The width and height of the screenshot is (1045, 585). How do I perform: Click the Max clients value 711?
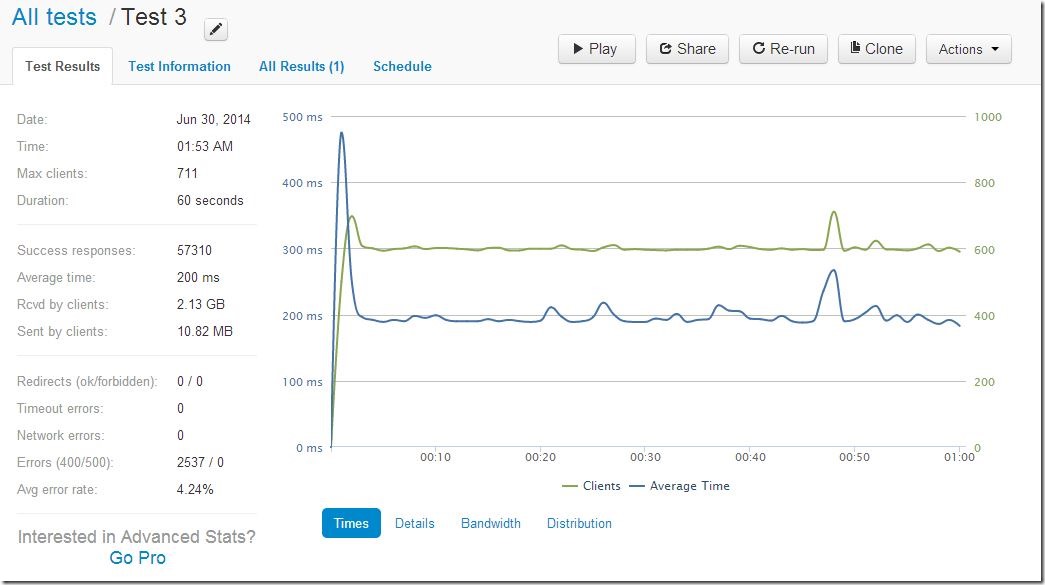tap(187, 173)
